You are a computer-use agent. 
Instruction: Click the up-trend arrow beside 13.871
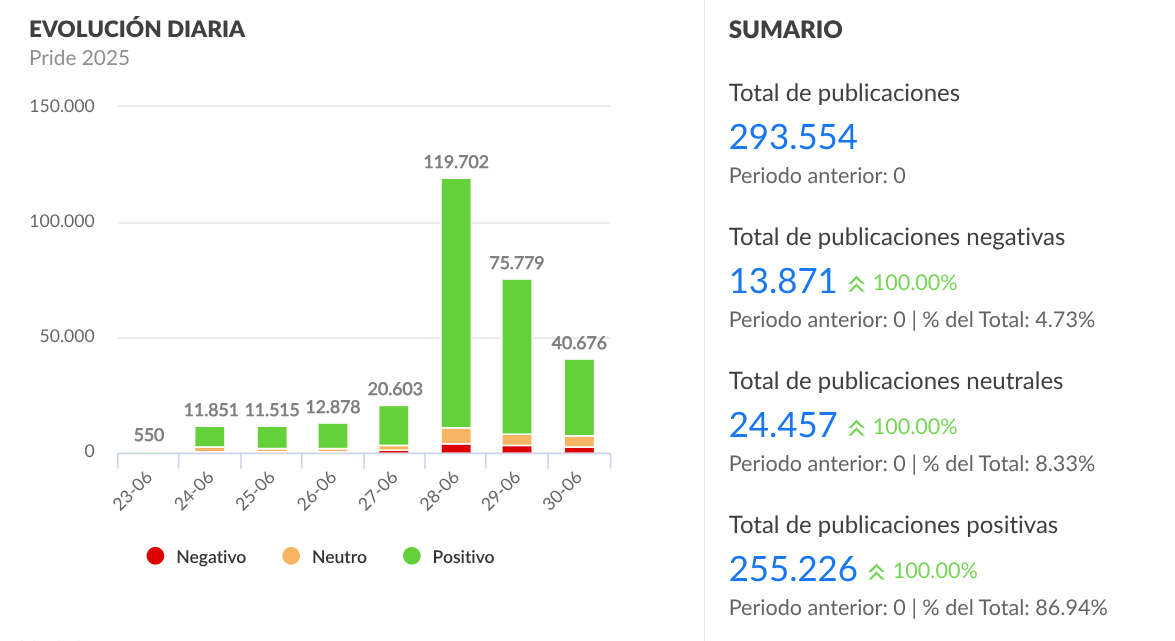pos(857,283)
